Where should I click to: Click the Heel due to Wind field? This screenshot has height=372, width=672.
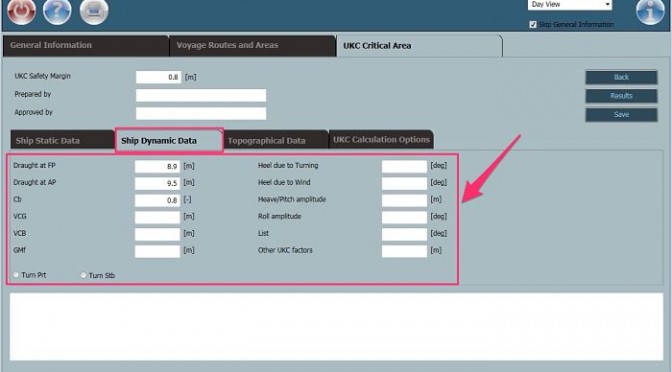tap(405, 183)
